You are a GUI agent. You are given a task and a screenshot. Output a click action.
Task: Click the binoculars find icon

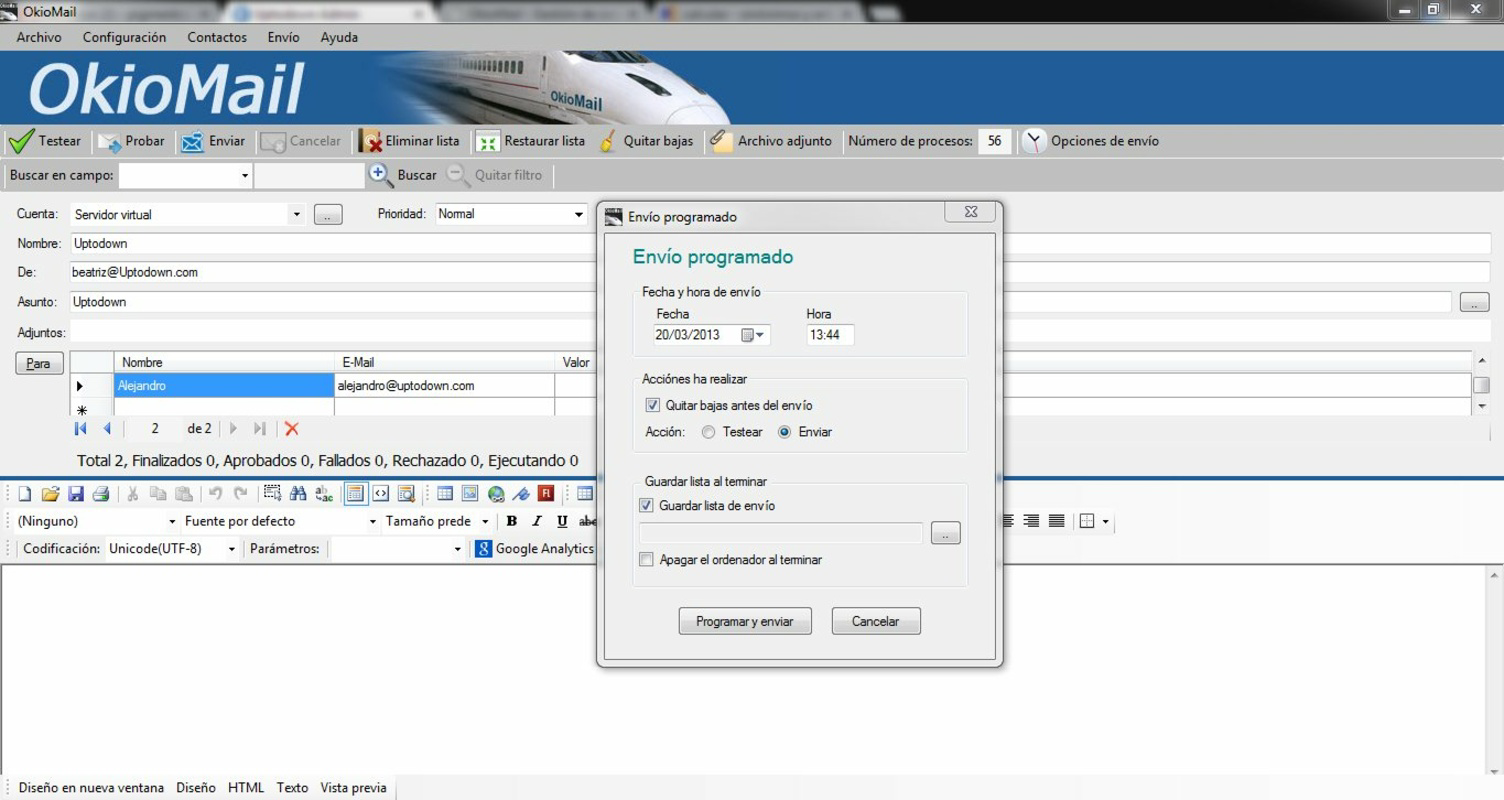(x=298, y=494)
